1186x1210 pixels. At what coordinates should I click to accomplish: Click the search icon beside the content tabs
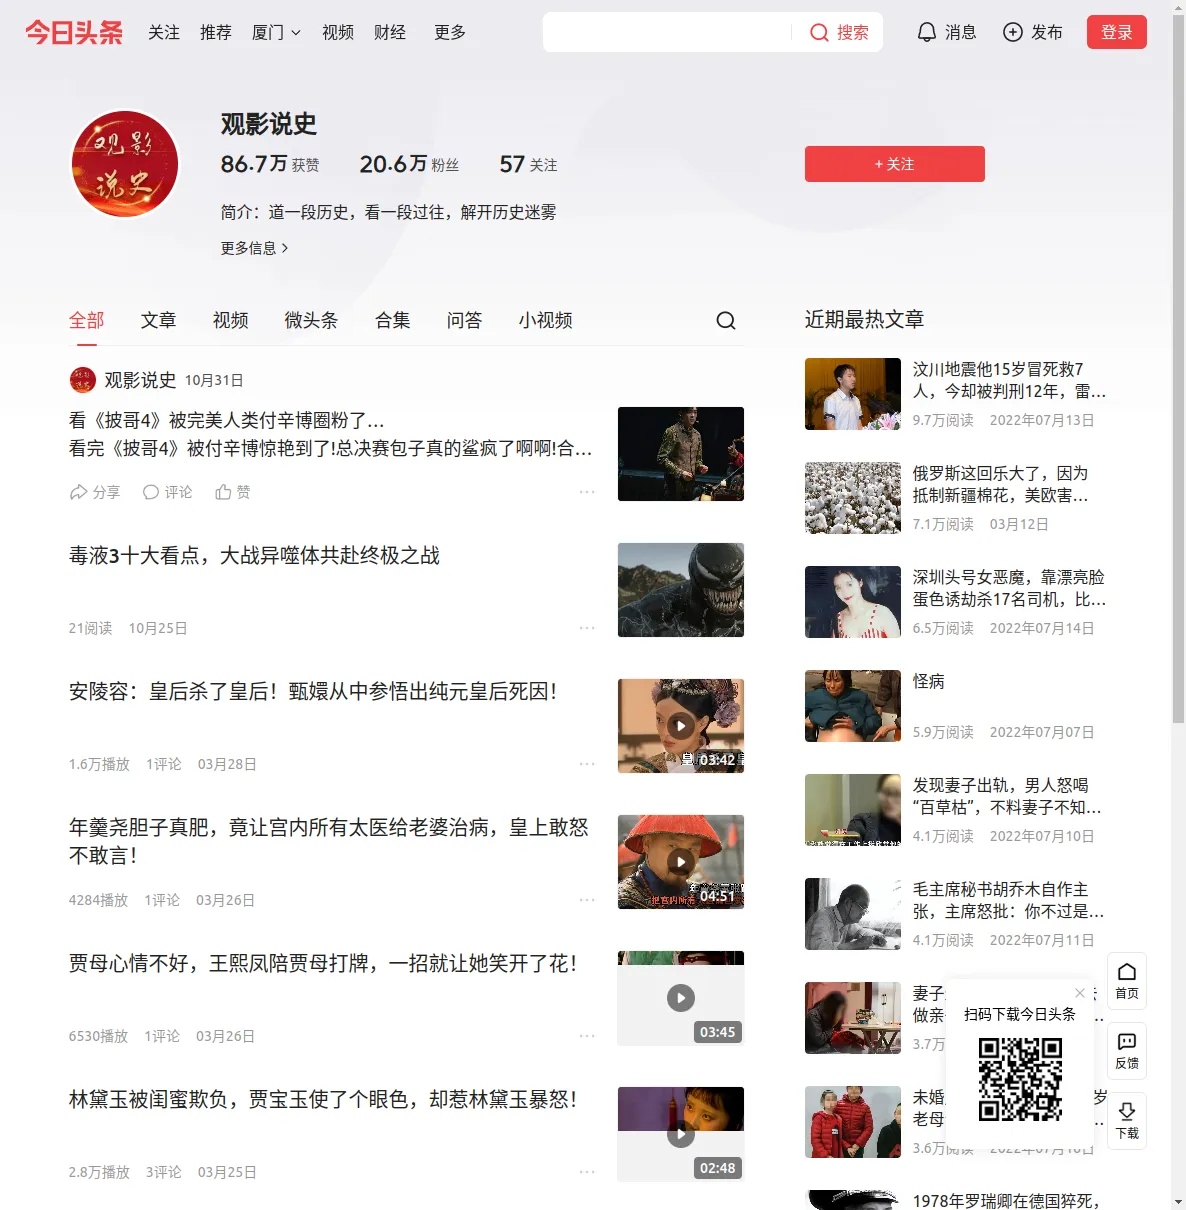click(726, 320)
